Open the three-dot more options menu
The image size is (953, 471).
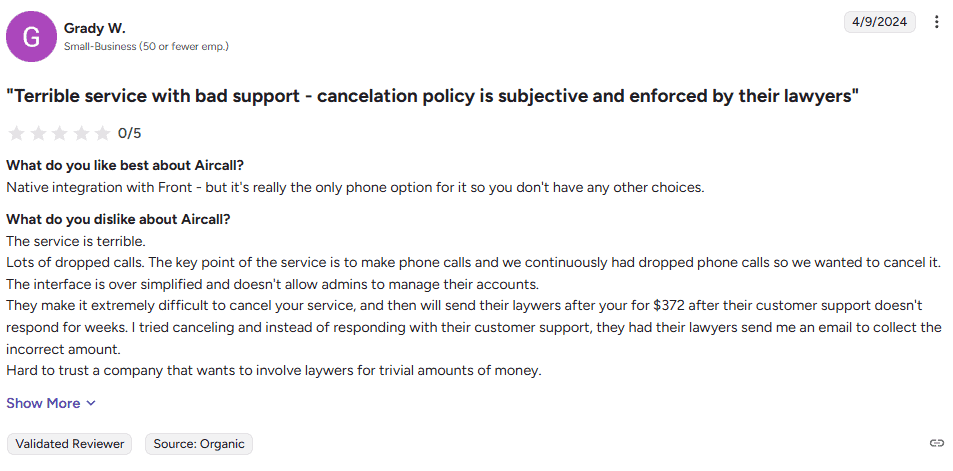coord(936,22)
